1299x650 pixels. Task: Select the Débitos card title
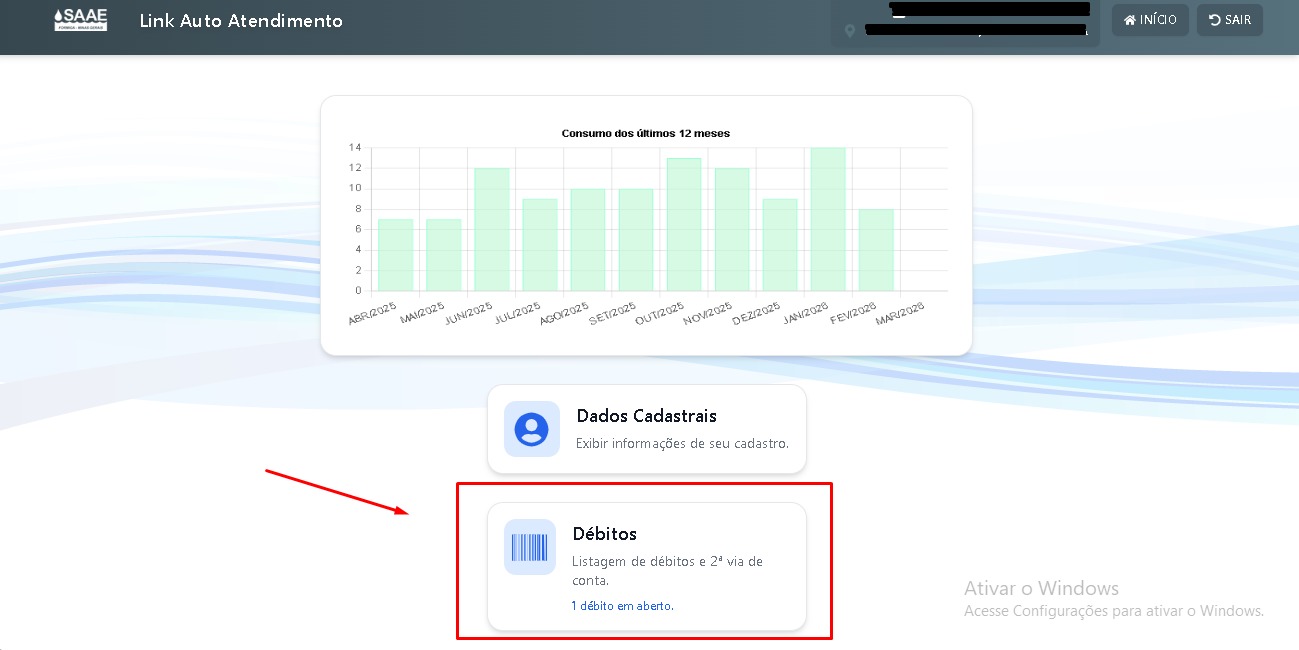604,534
